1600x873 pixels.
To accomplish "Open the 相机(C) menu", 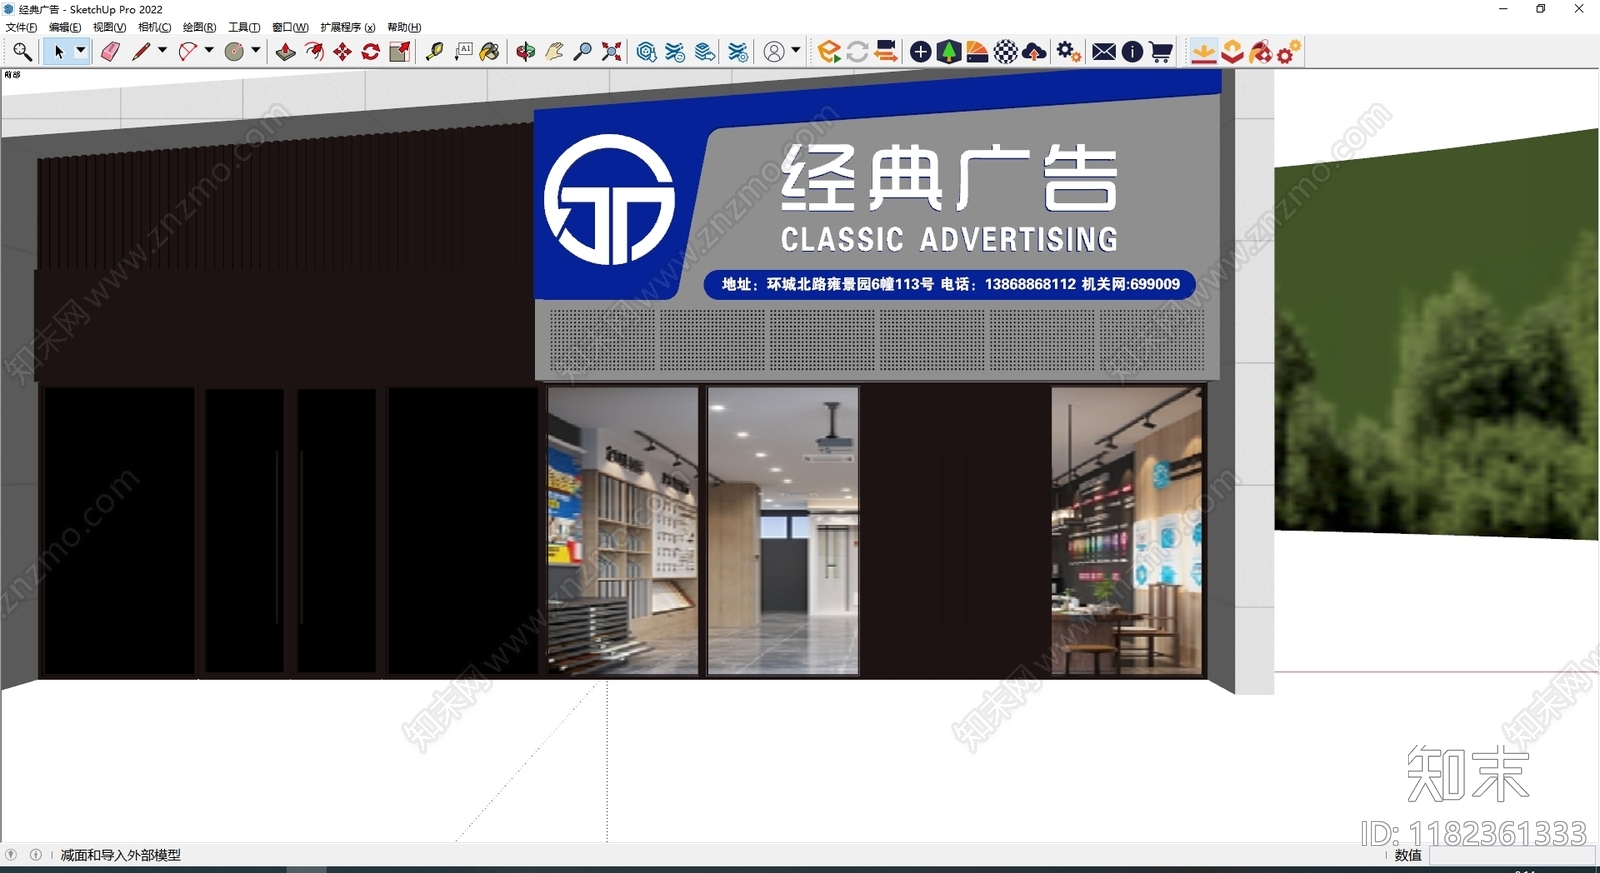I will [x=154, y=27].
